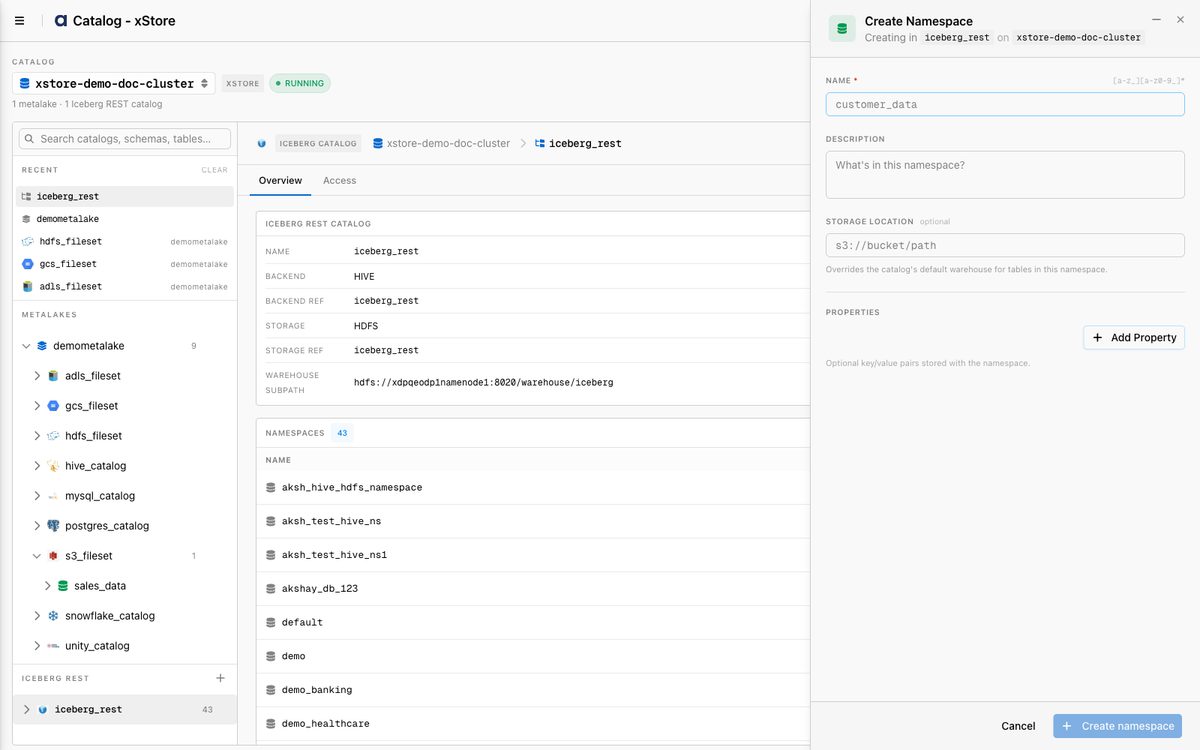Click the Create Namespace green header icon

(842, 29)
